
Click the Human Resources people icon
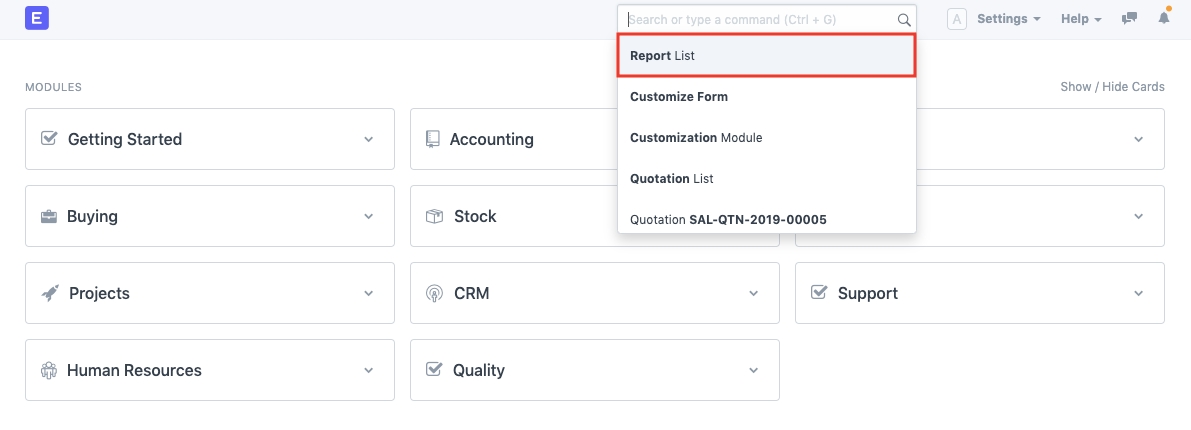[48, 370]
